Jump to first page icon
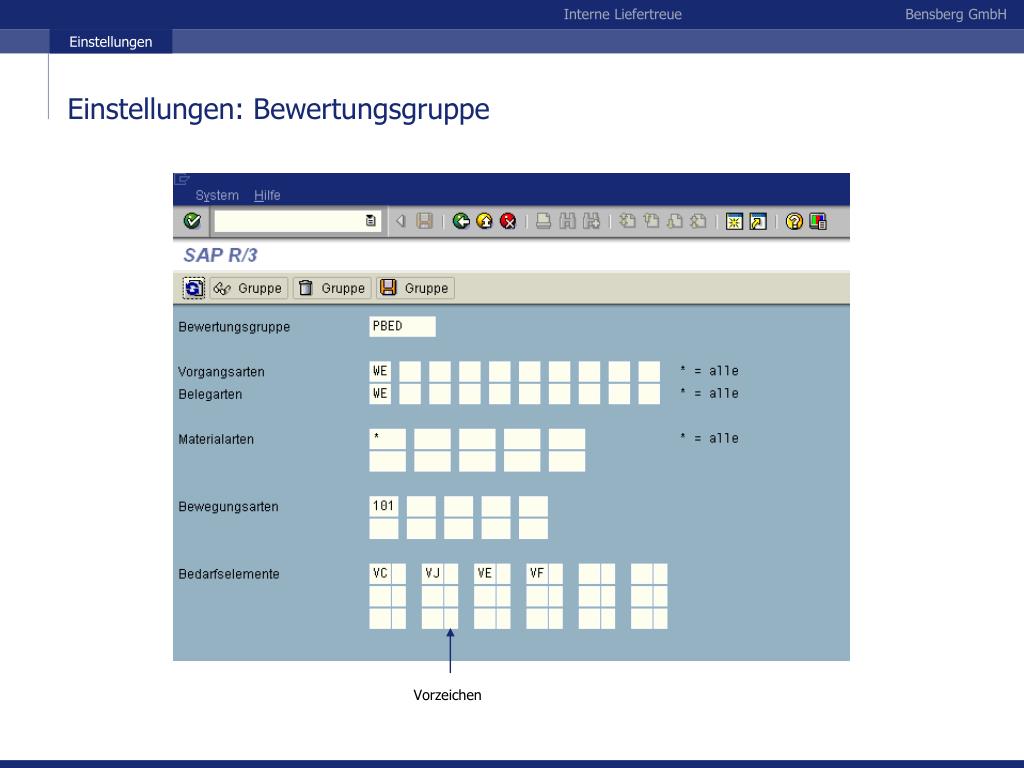This screenshot has width=1024, height=768. (627, 221)
